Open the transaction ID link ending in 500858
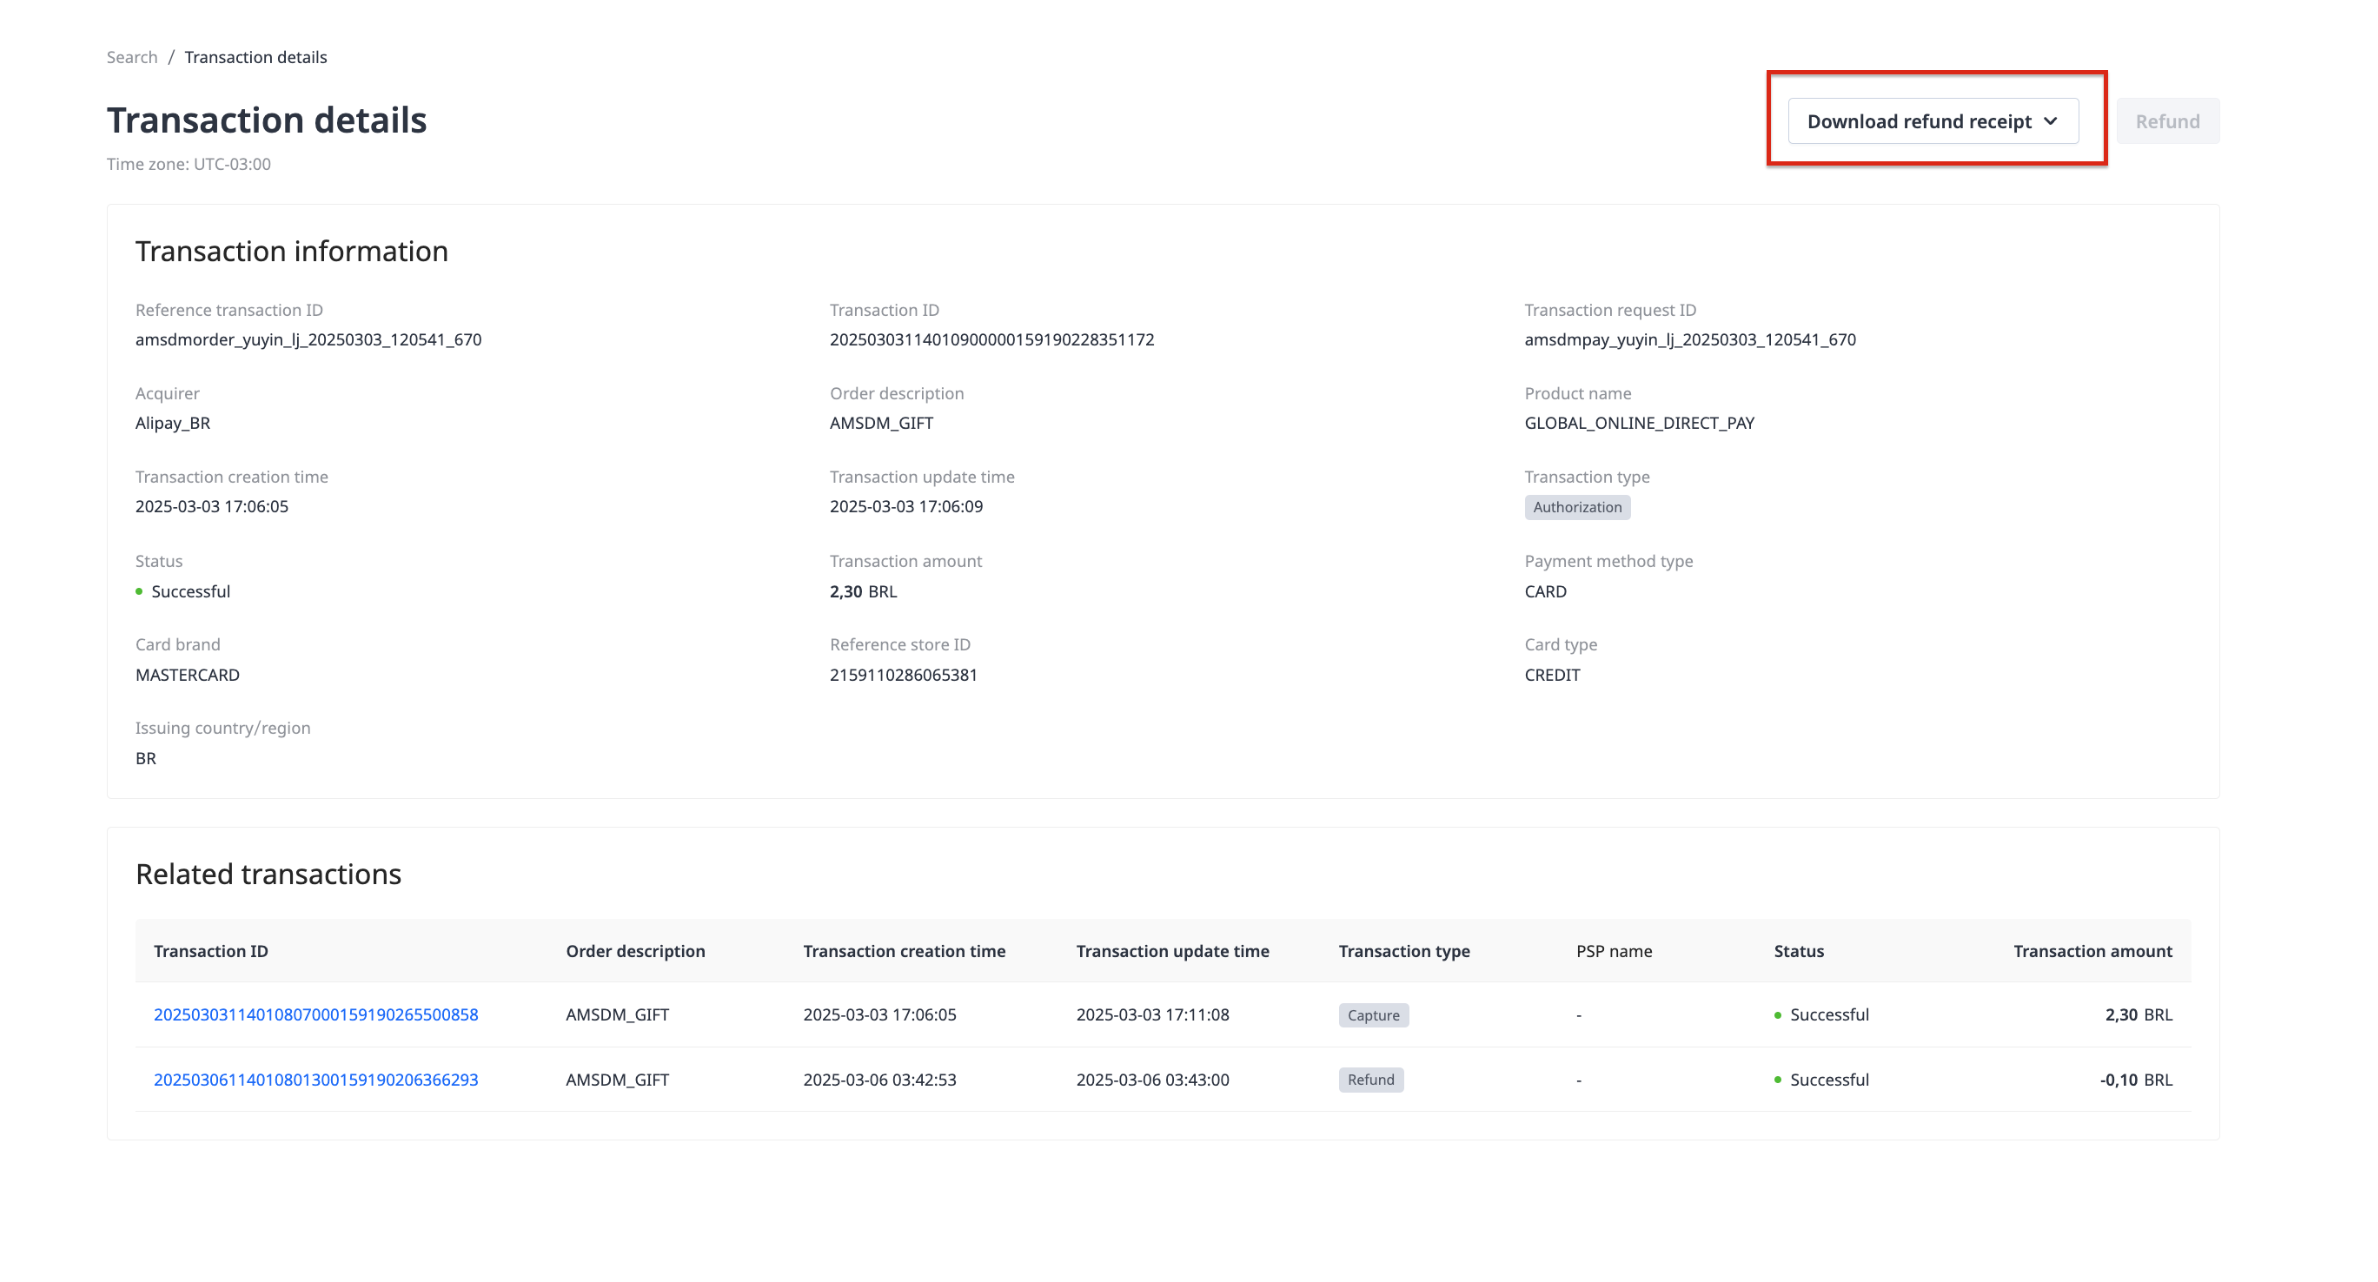 click(x=316, y=1014)
